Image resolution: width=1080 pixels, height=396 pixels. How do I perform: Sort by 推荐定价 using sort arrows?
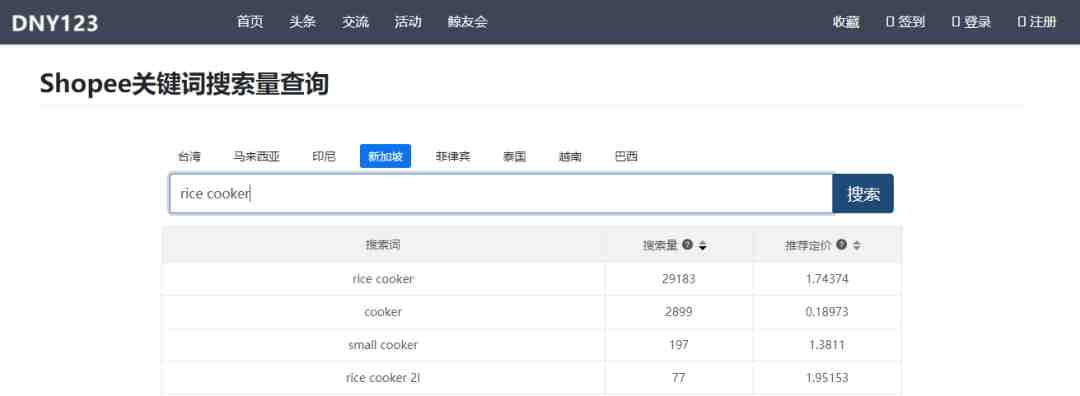coord(857,245)
